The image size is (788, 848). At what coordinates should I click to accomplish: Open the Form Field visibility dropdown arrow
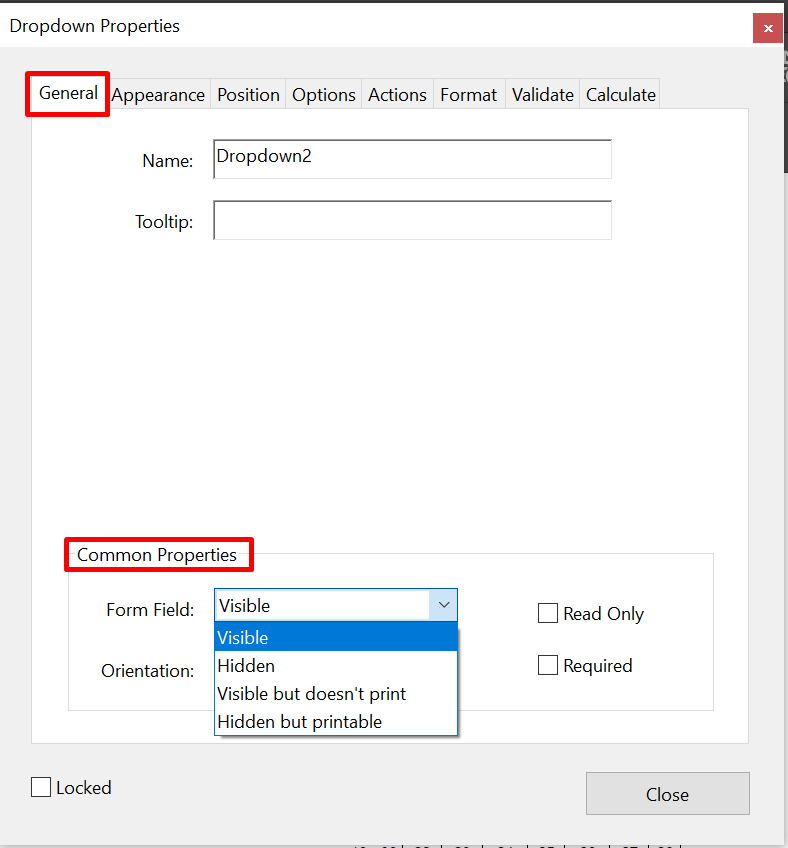(x=443, y=605)
